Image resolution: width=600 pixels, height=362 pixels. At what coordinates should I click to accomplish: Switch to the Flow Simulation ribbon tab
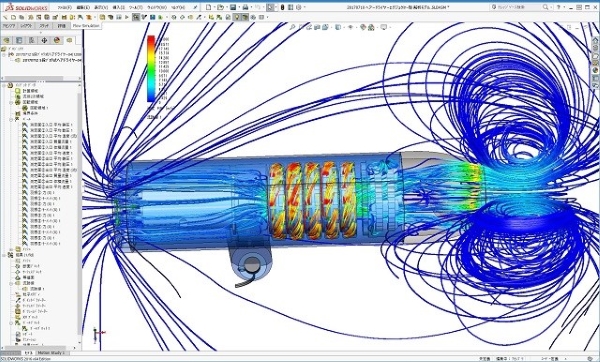coord(86,26)
